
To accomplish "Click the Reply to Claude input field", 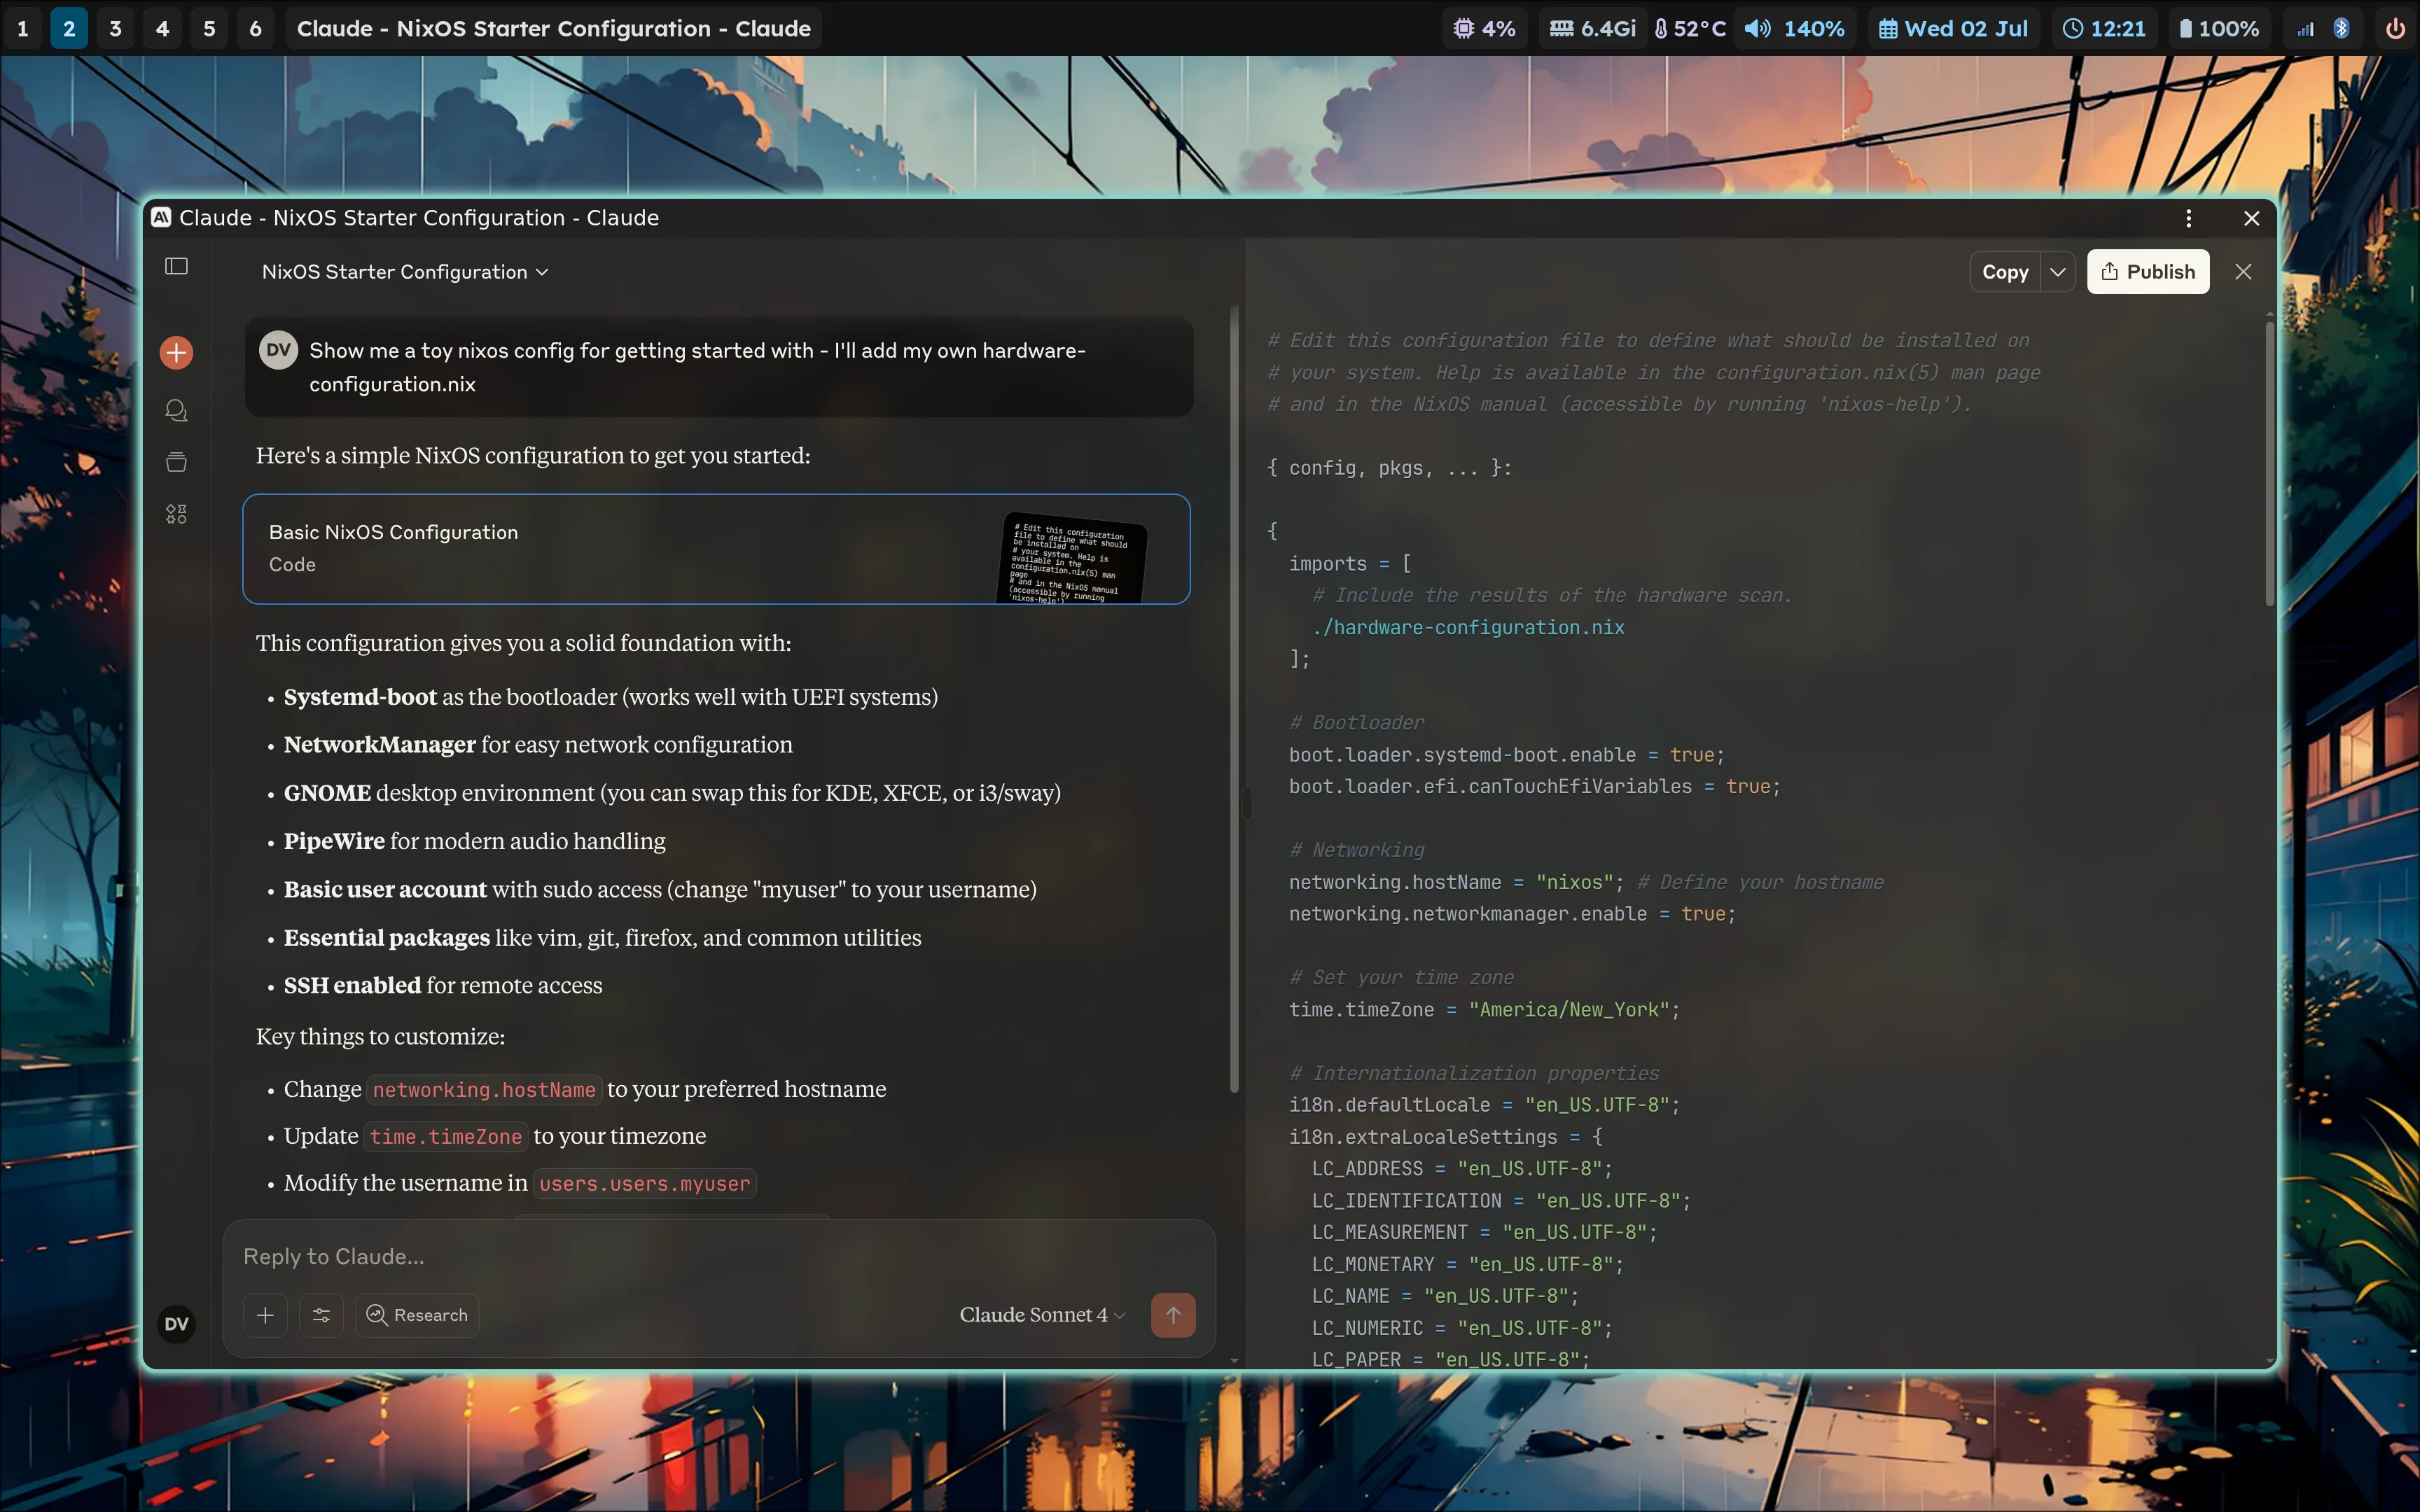I will point(718,1257).
